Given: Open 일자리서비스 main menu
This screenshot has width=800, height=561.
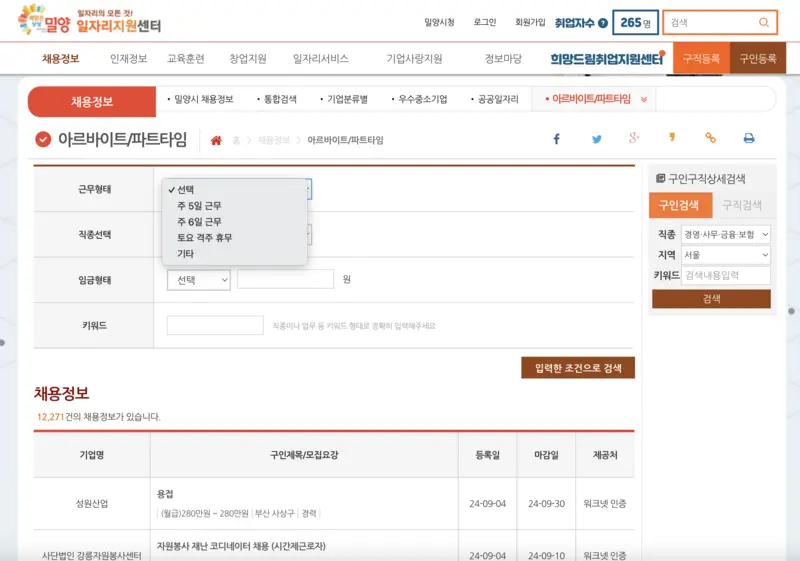Looking at the screenshot, I should point(320,59).
